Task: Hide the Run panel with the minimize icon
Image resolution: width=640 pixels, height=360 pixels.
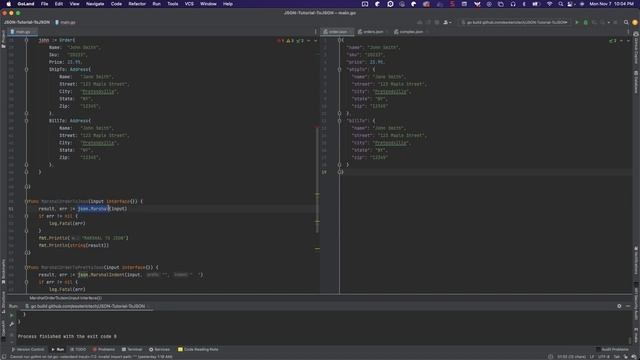Action: pyautogui.click(x=628, y=306)
